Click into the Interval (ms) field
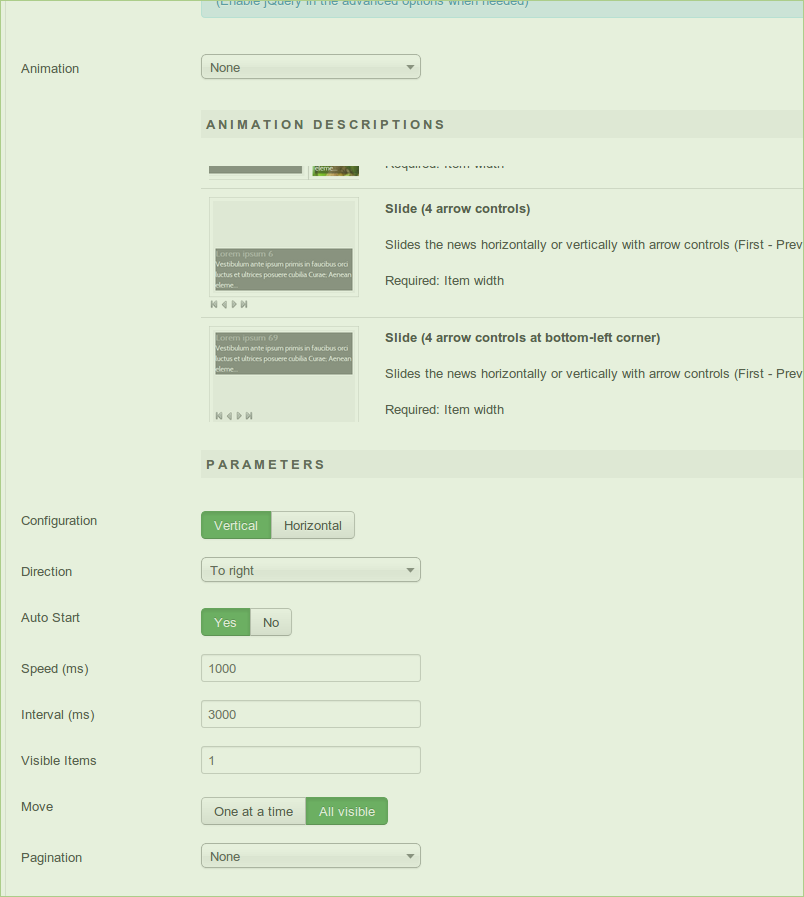804x897 pixels. pos(310,715)
